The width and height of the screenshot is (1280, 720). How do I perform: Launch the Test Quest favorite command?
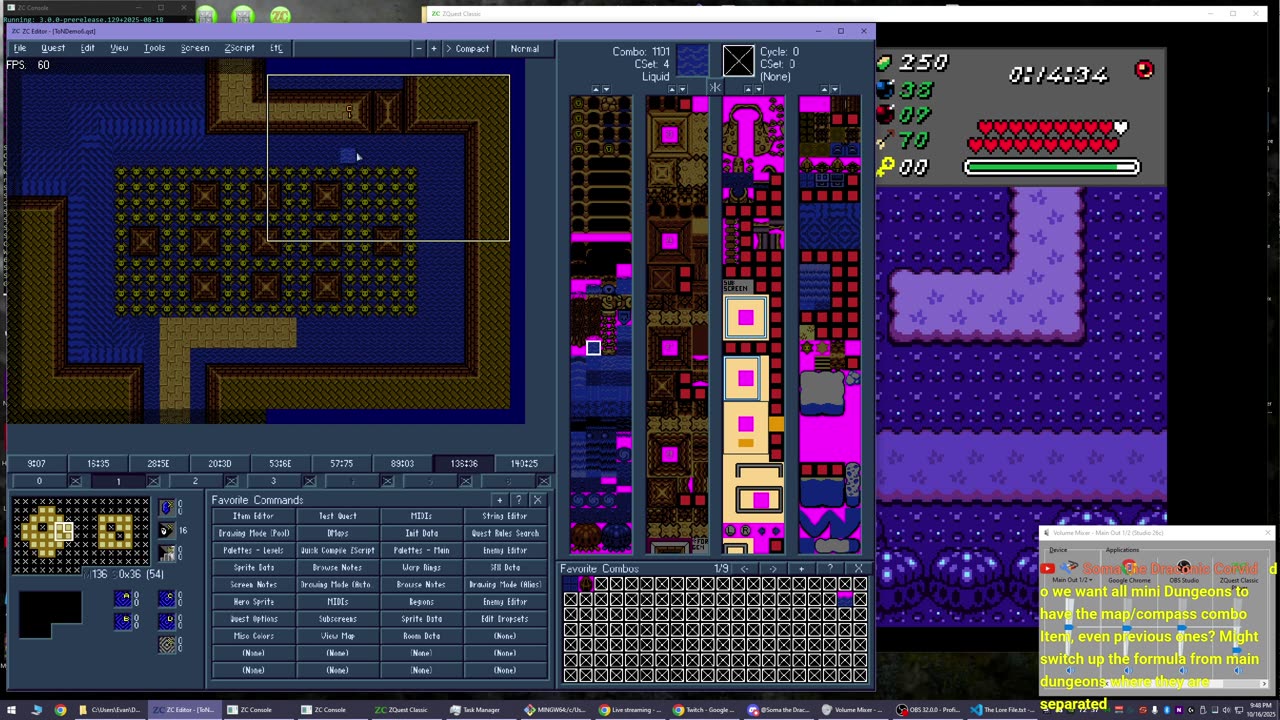pyautogui.click(x=337, y=516)
